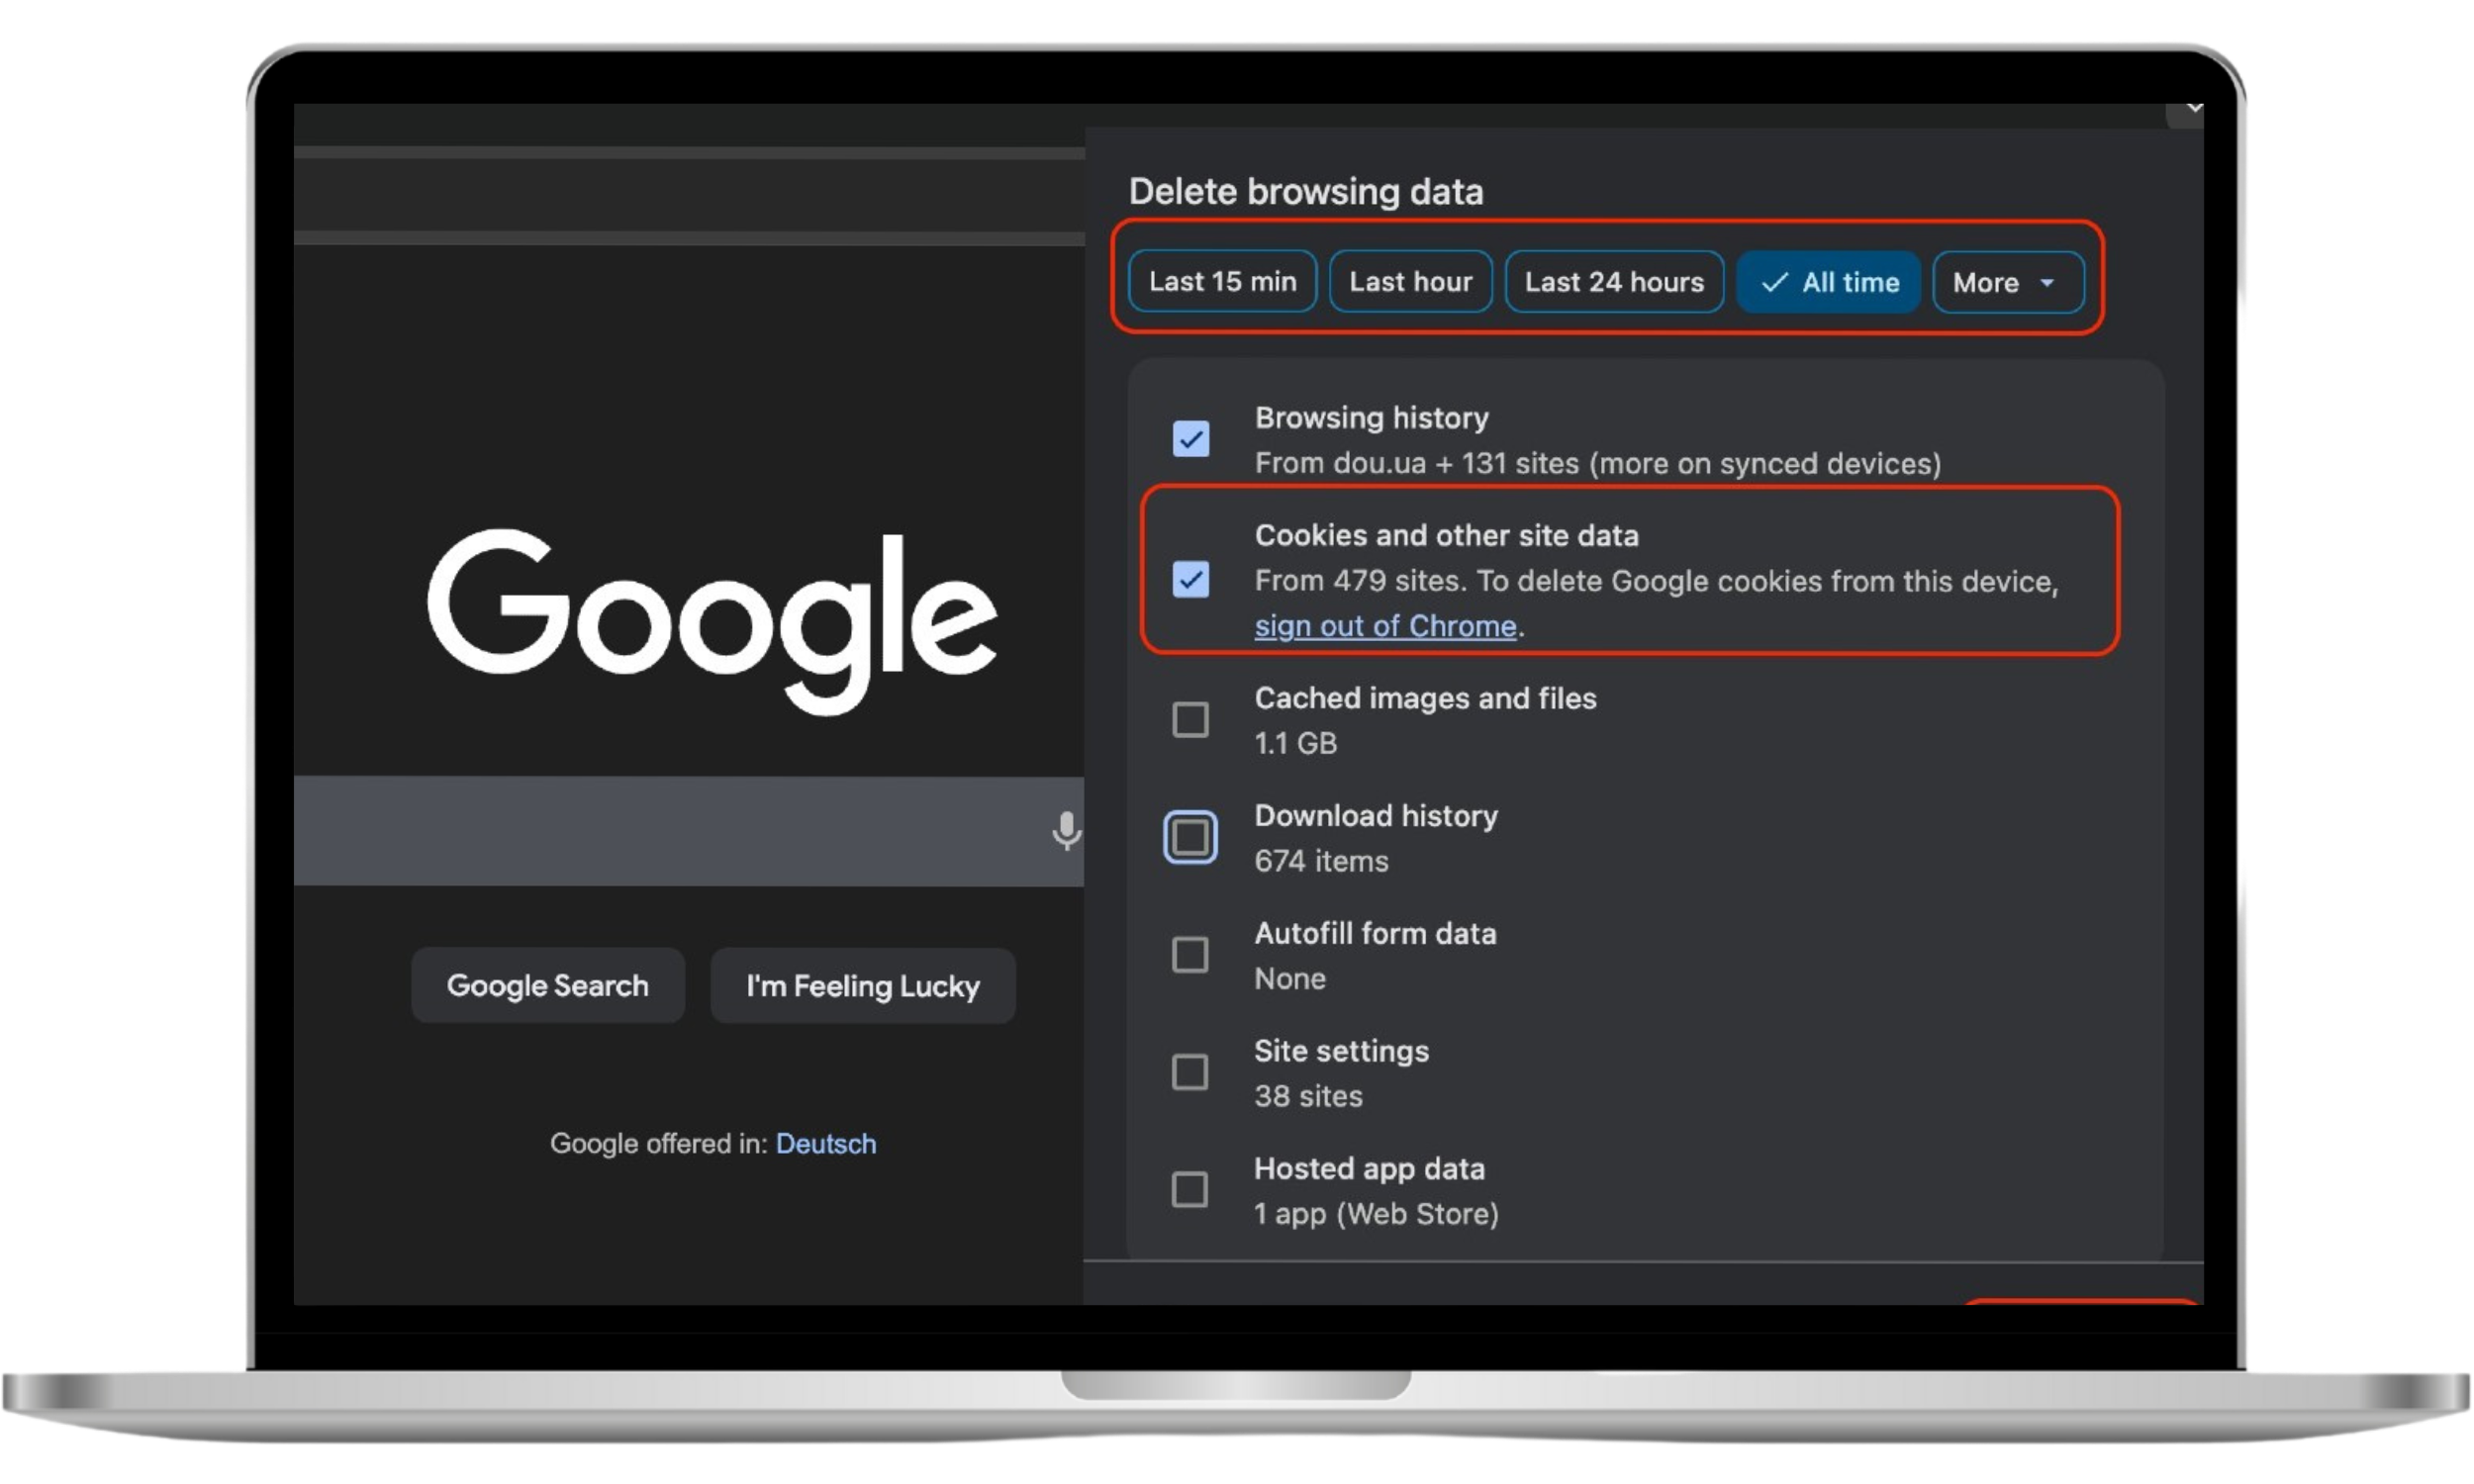
Task: Check the Site settings box
Action: point(1190,1072)
